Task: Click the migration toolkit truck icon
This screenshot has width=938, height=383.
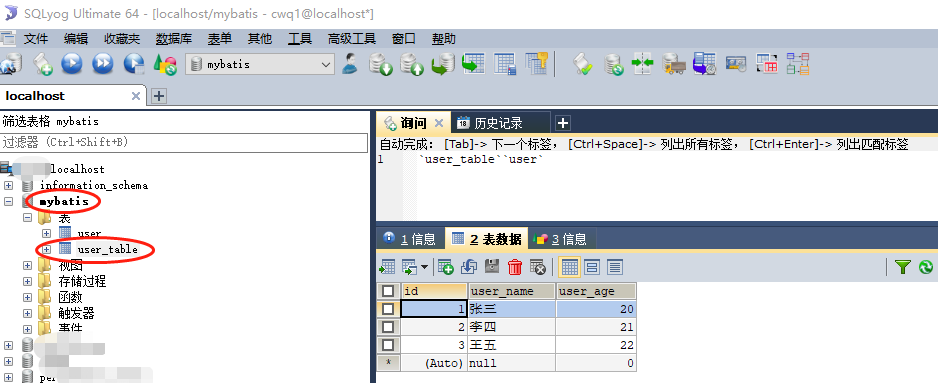Action: [x=674, y=64]
